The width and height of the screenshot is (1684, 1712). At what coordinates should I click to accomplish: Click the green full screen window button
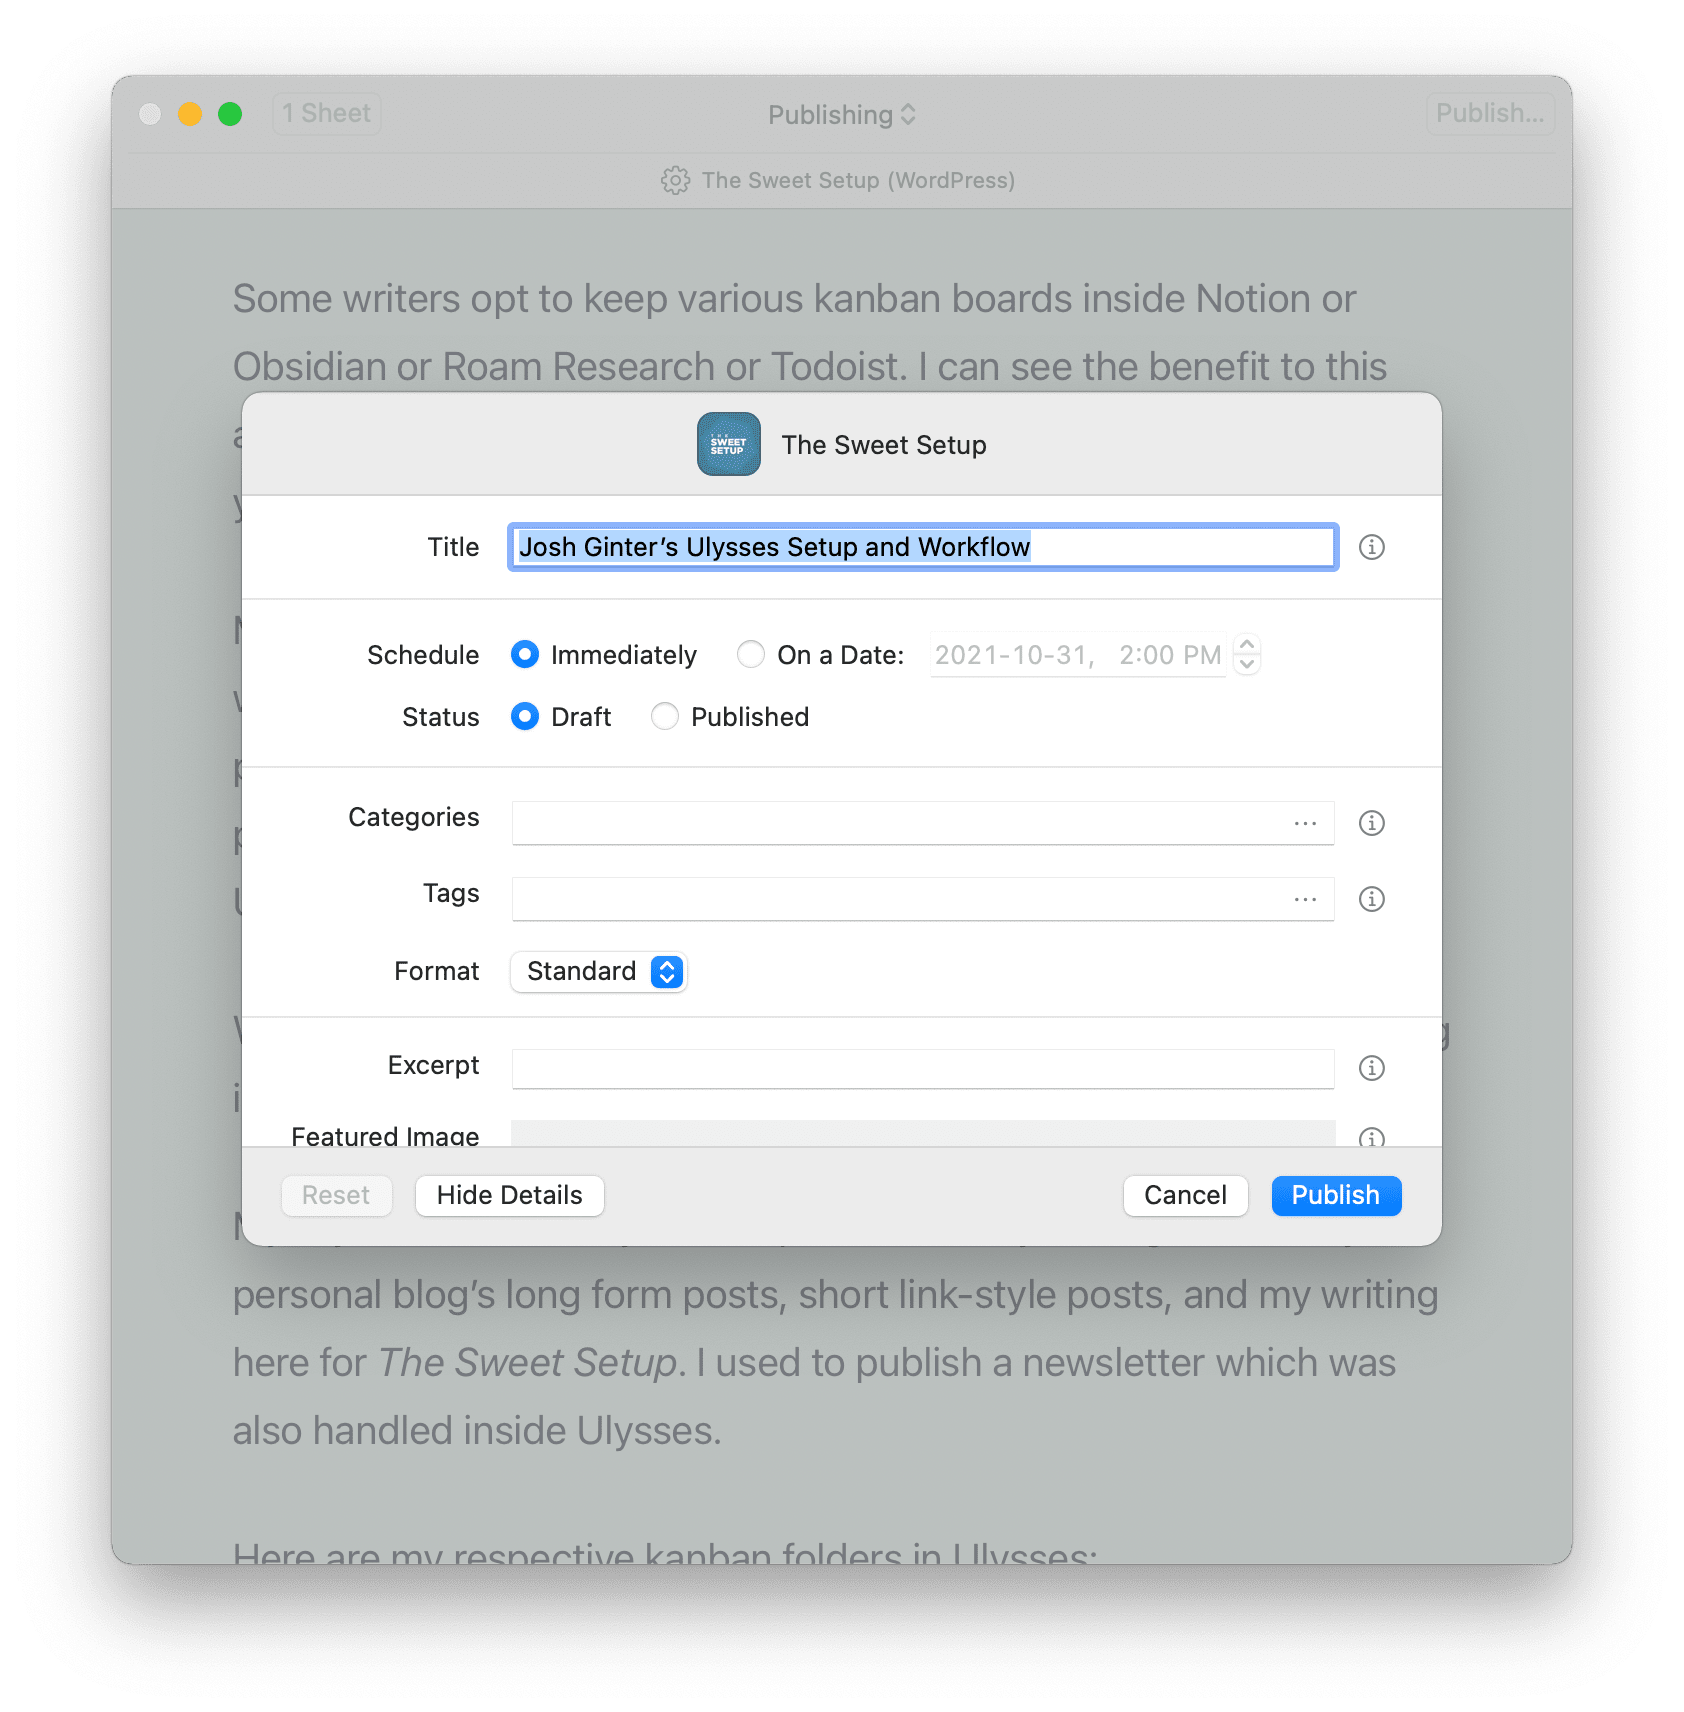[x=230, y=114]
